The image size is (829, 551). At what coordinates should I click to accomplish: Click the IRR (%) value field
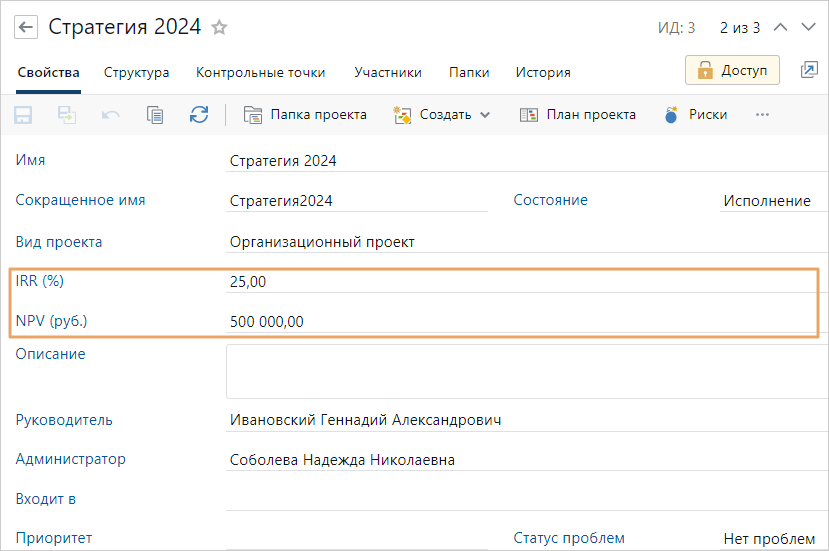click(520, 282)
